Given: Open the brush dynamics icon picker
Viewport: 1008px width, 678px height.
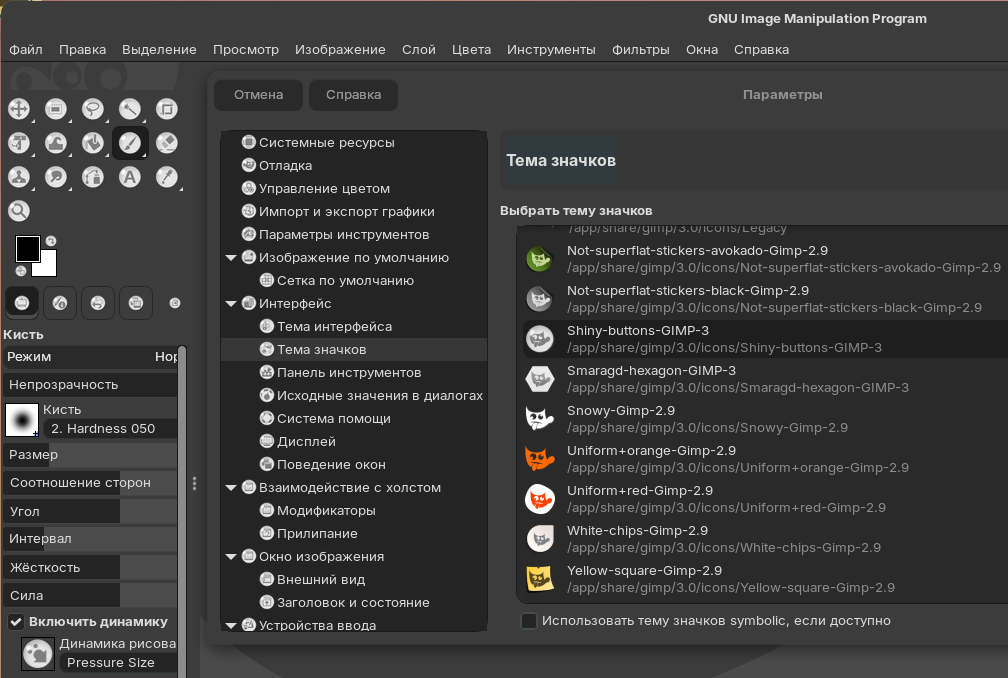Looking at the screenshot, I should point(38,654).
